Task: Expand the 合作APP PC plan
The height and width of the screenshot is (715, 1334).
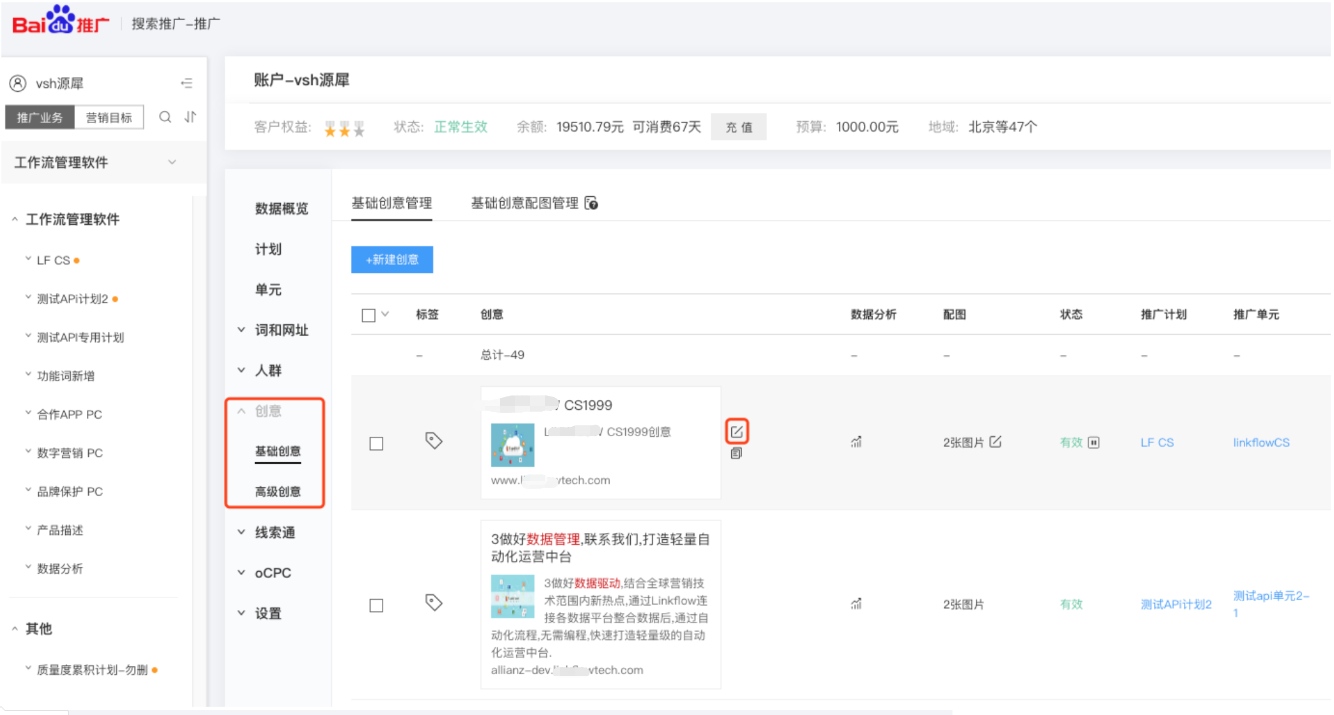Action: tap(28, 414)
